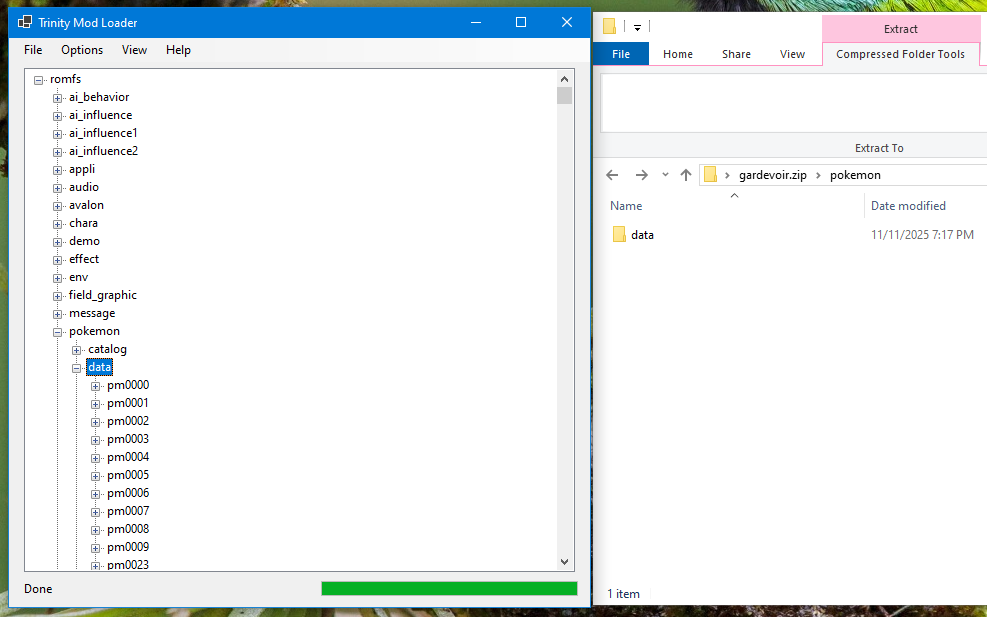Switch to the Home ribbon tab

pos(677,54)
